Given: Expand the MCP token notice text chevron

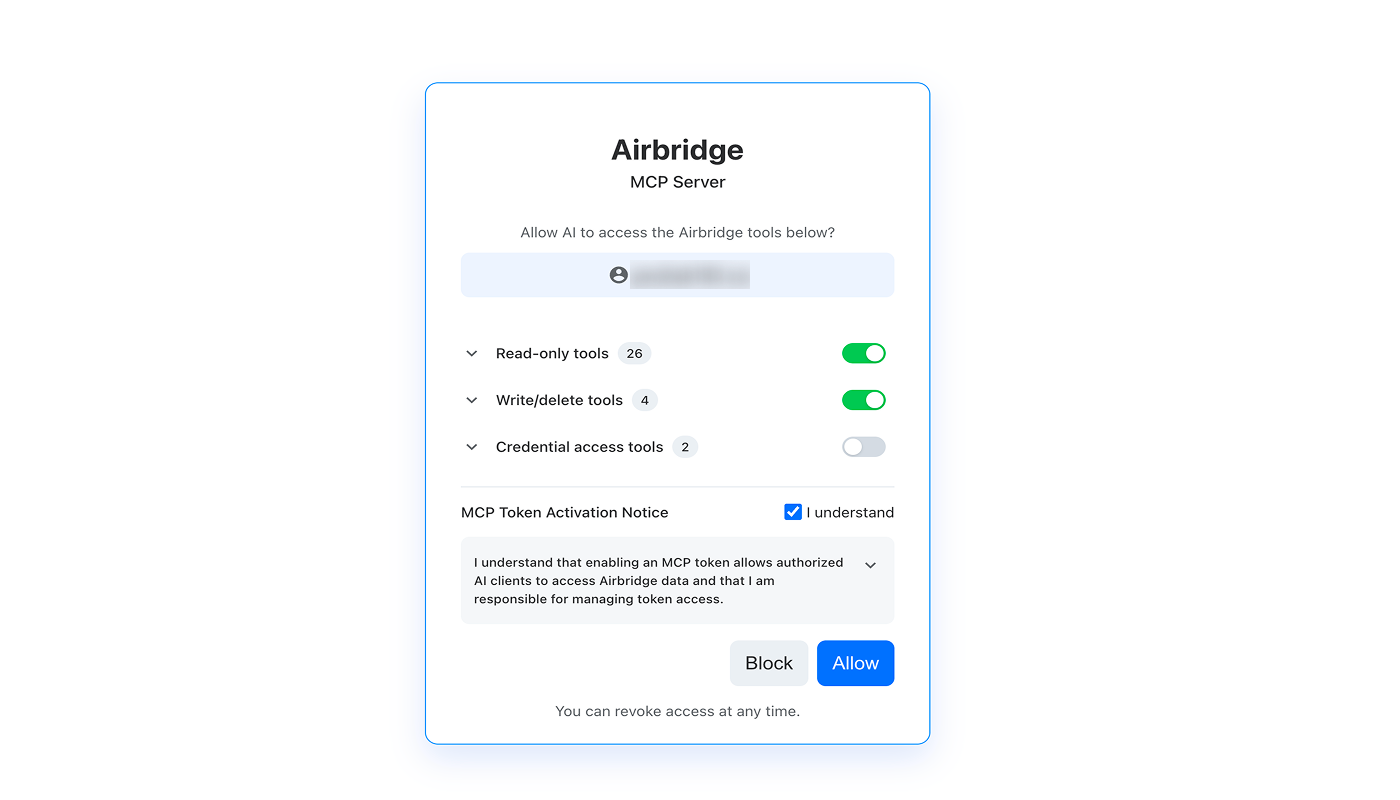Looking at the screenshot, I should [870, 565].
